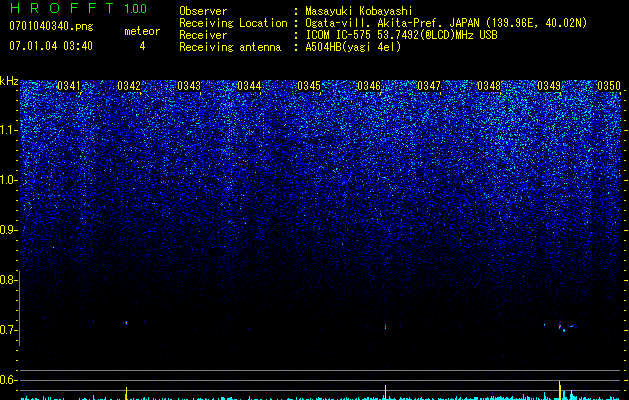Click time marker 0348
The image size is (629, 400).
point(489,86)
